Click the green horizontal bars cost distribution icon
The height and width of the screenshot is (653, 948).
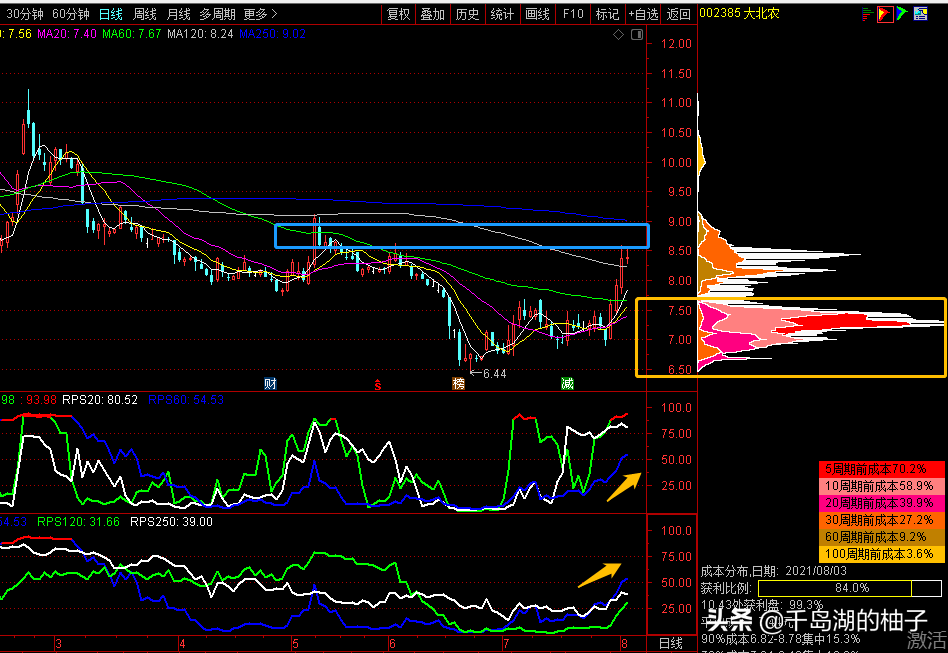(866, 14)
